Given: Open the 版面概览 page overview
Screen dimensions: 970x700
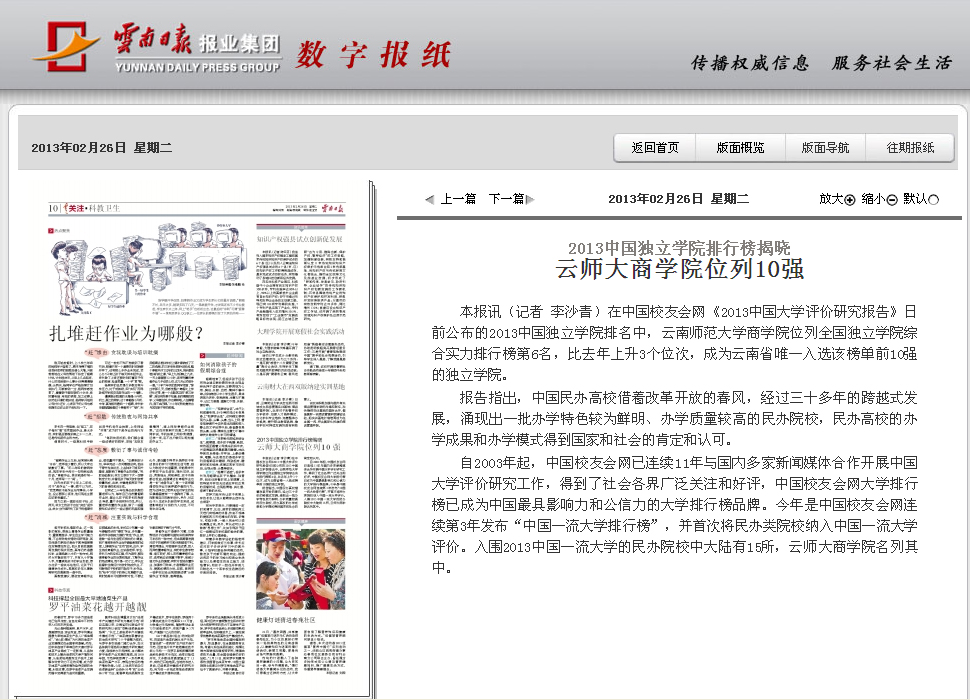Looking at the screenshot, I should click(740, 148).
